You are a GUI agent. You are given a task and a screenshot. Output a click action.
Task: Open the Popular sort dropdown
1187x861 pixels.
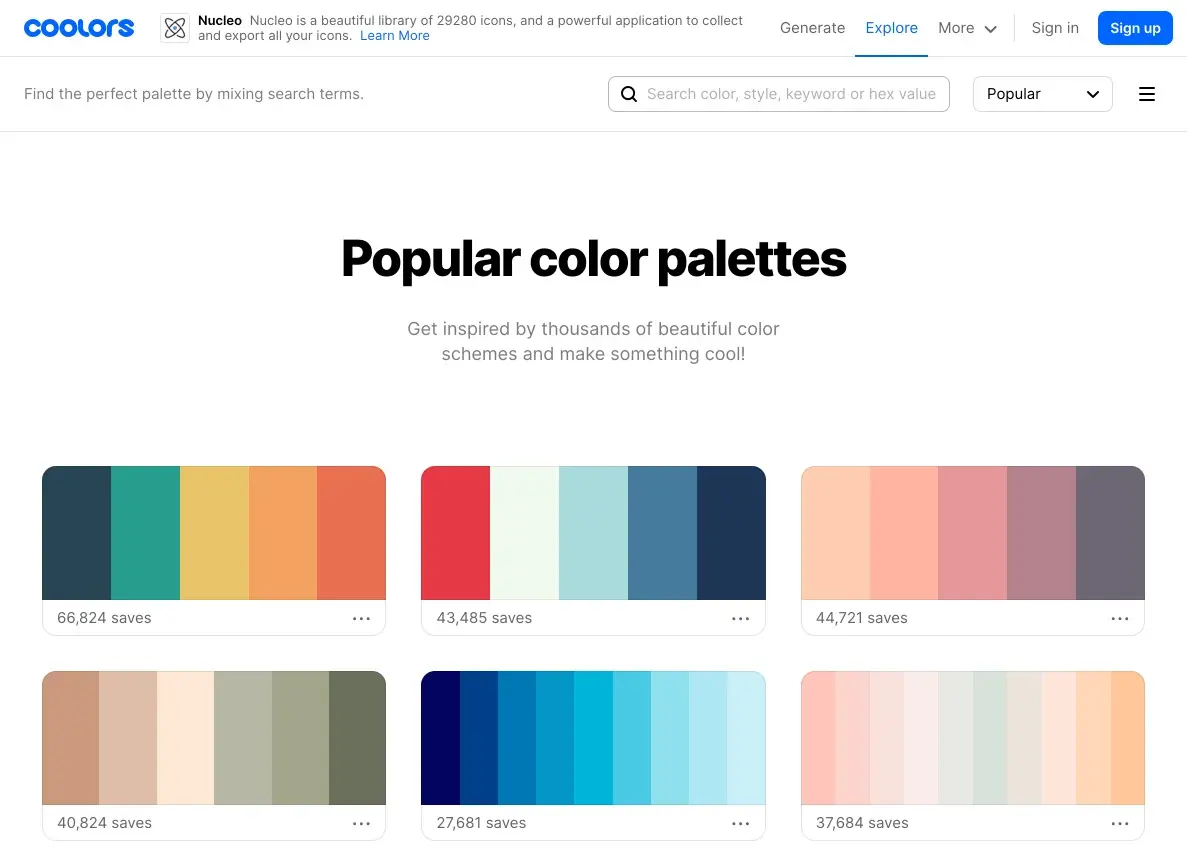[x=1042, y=94]
